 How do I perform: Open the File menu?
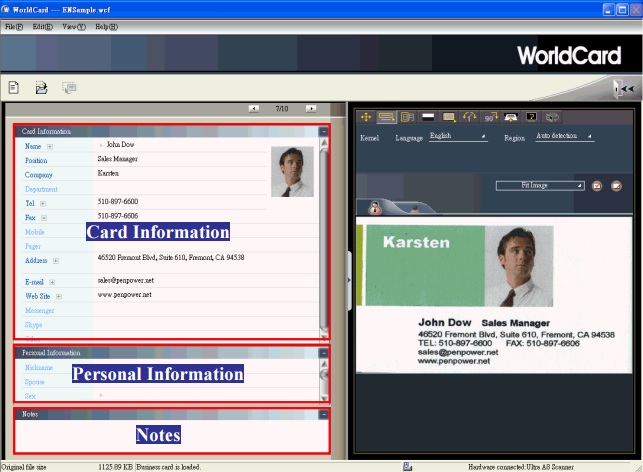(x=14, y=27)
